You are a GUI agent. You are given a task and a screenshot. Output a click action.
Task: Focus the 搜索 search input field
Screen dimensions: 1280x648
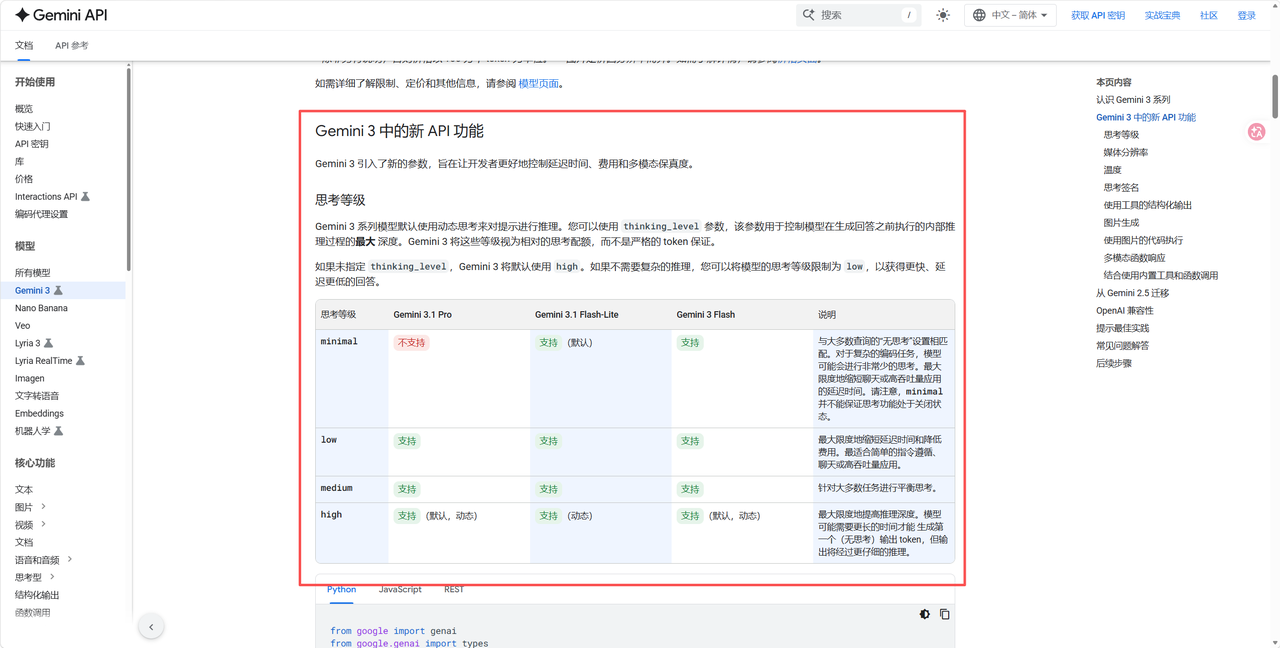(860, 15)
